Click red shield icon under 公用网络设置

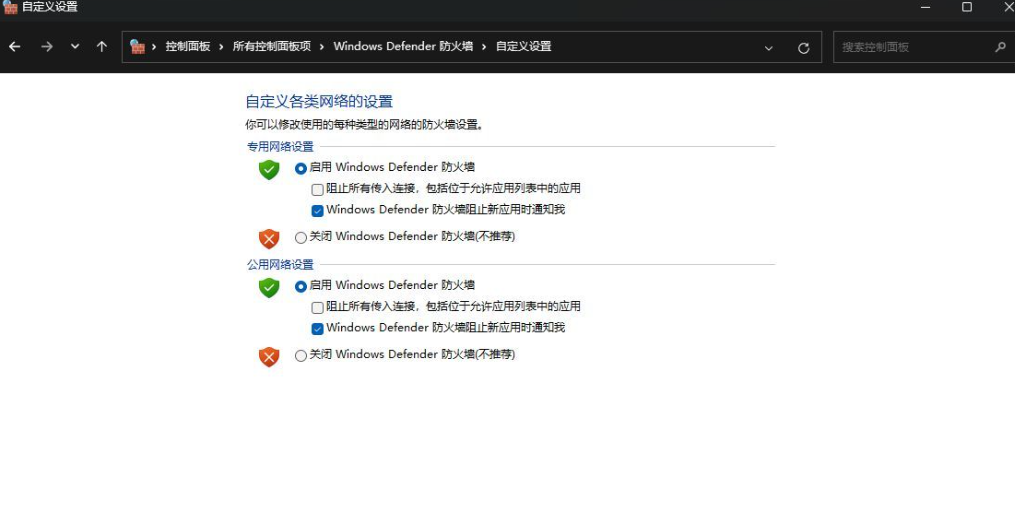point(269,357)
